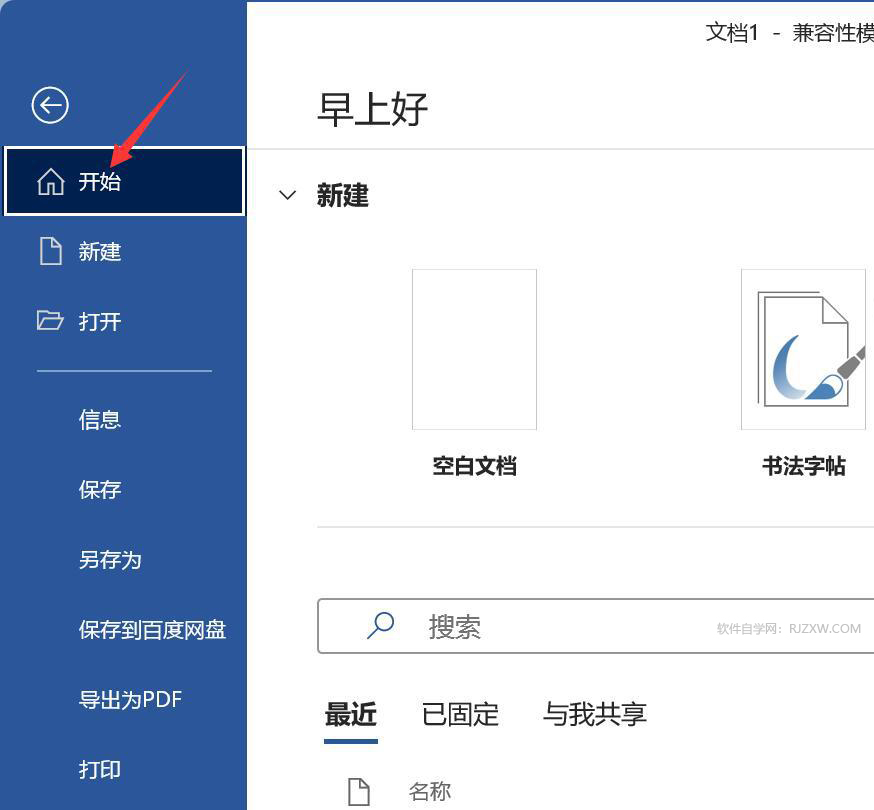
Task: Select 信息 from the sidebar menu
Action: click(x=99, y=419)
